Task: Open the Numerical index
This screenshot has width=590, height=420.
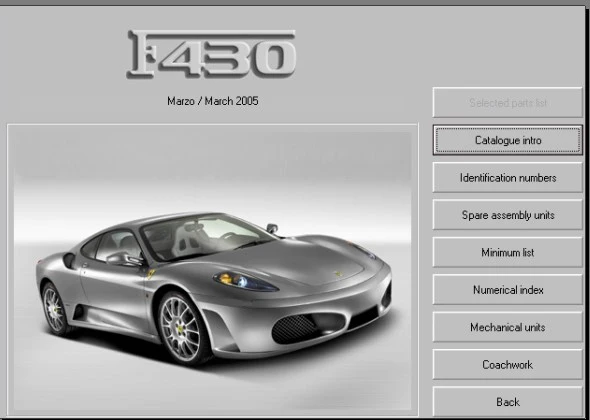Action: pyautogui.click(x=508, y=290)
